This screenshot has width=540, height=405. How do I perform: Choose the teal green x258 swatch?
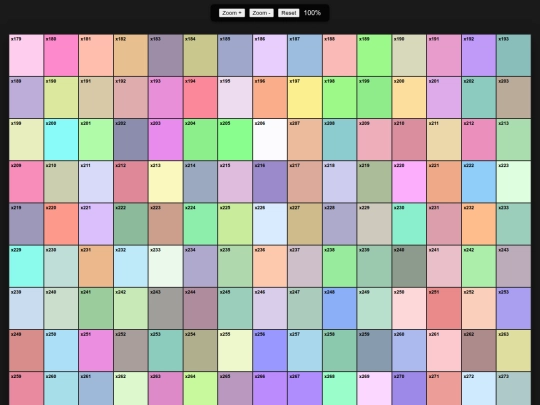tap(340, 351)
